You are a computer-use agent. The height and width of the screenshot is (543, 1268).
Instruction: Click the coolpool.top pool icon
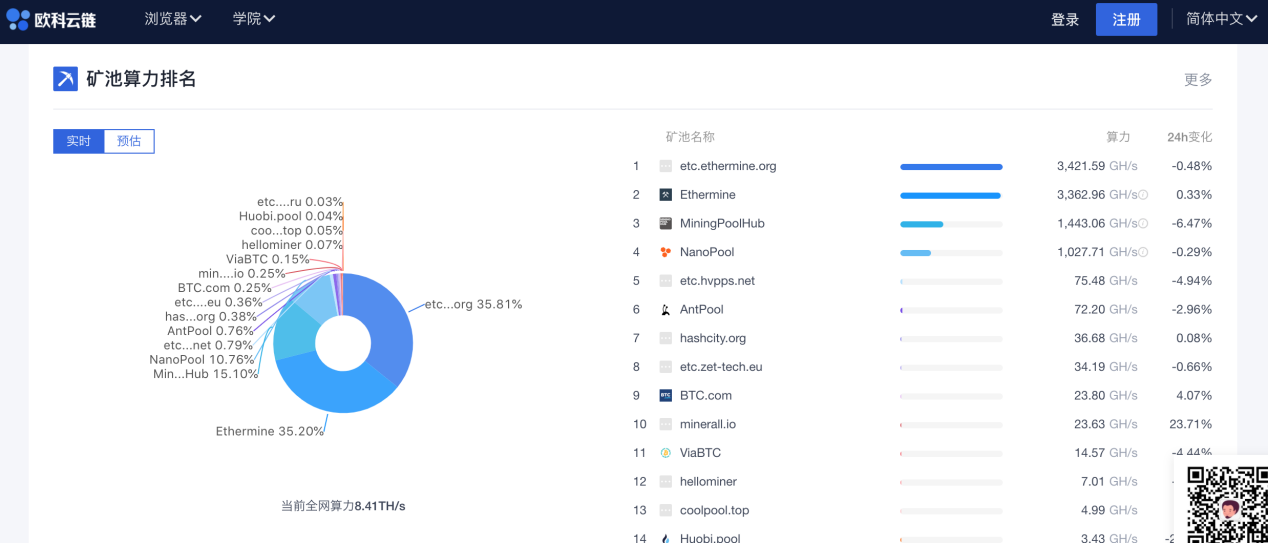pos(666,510)
